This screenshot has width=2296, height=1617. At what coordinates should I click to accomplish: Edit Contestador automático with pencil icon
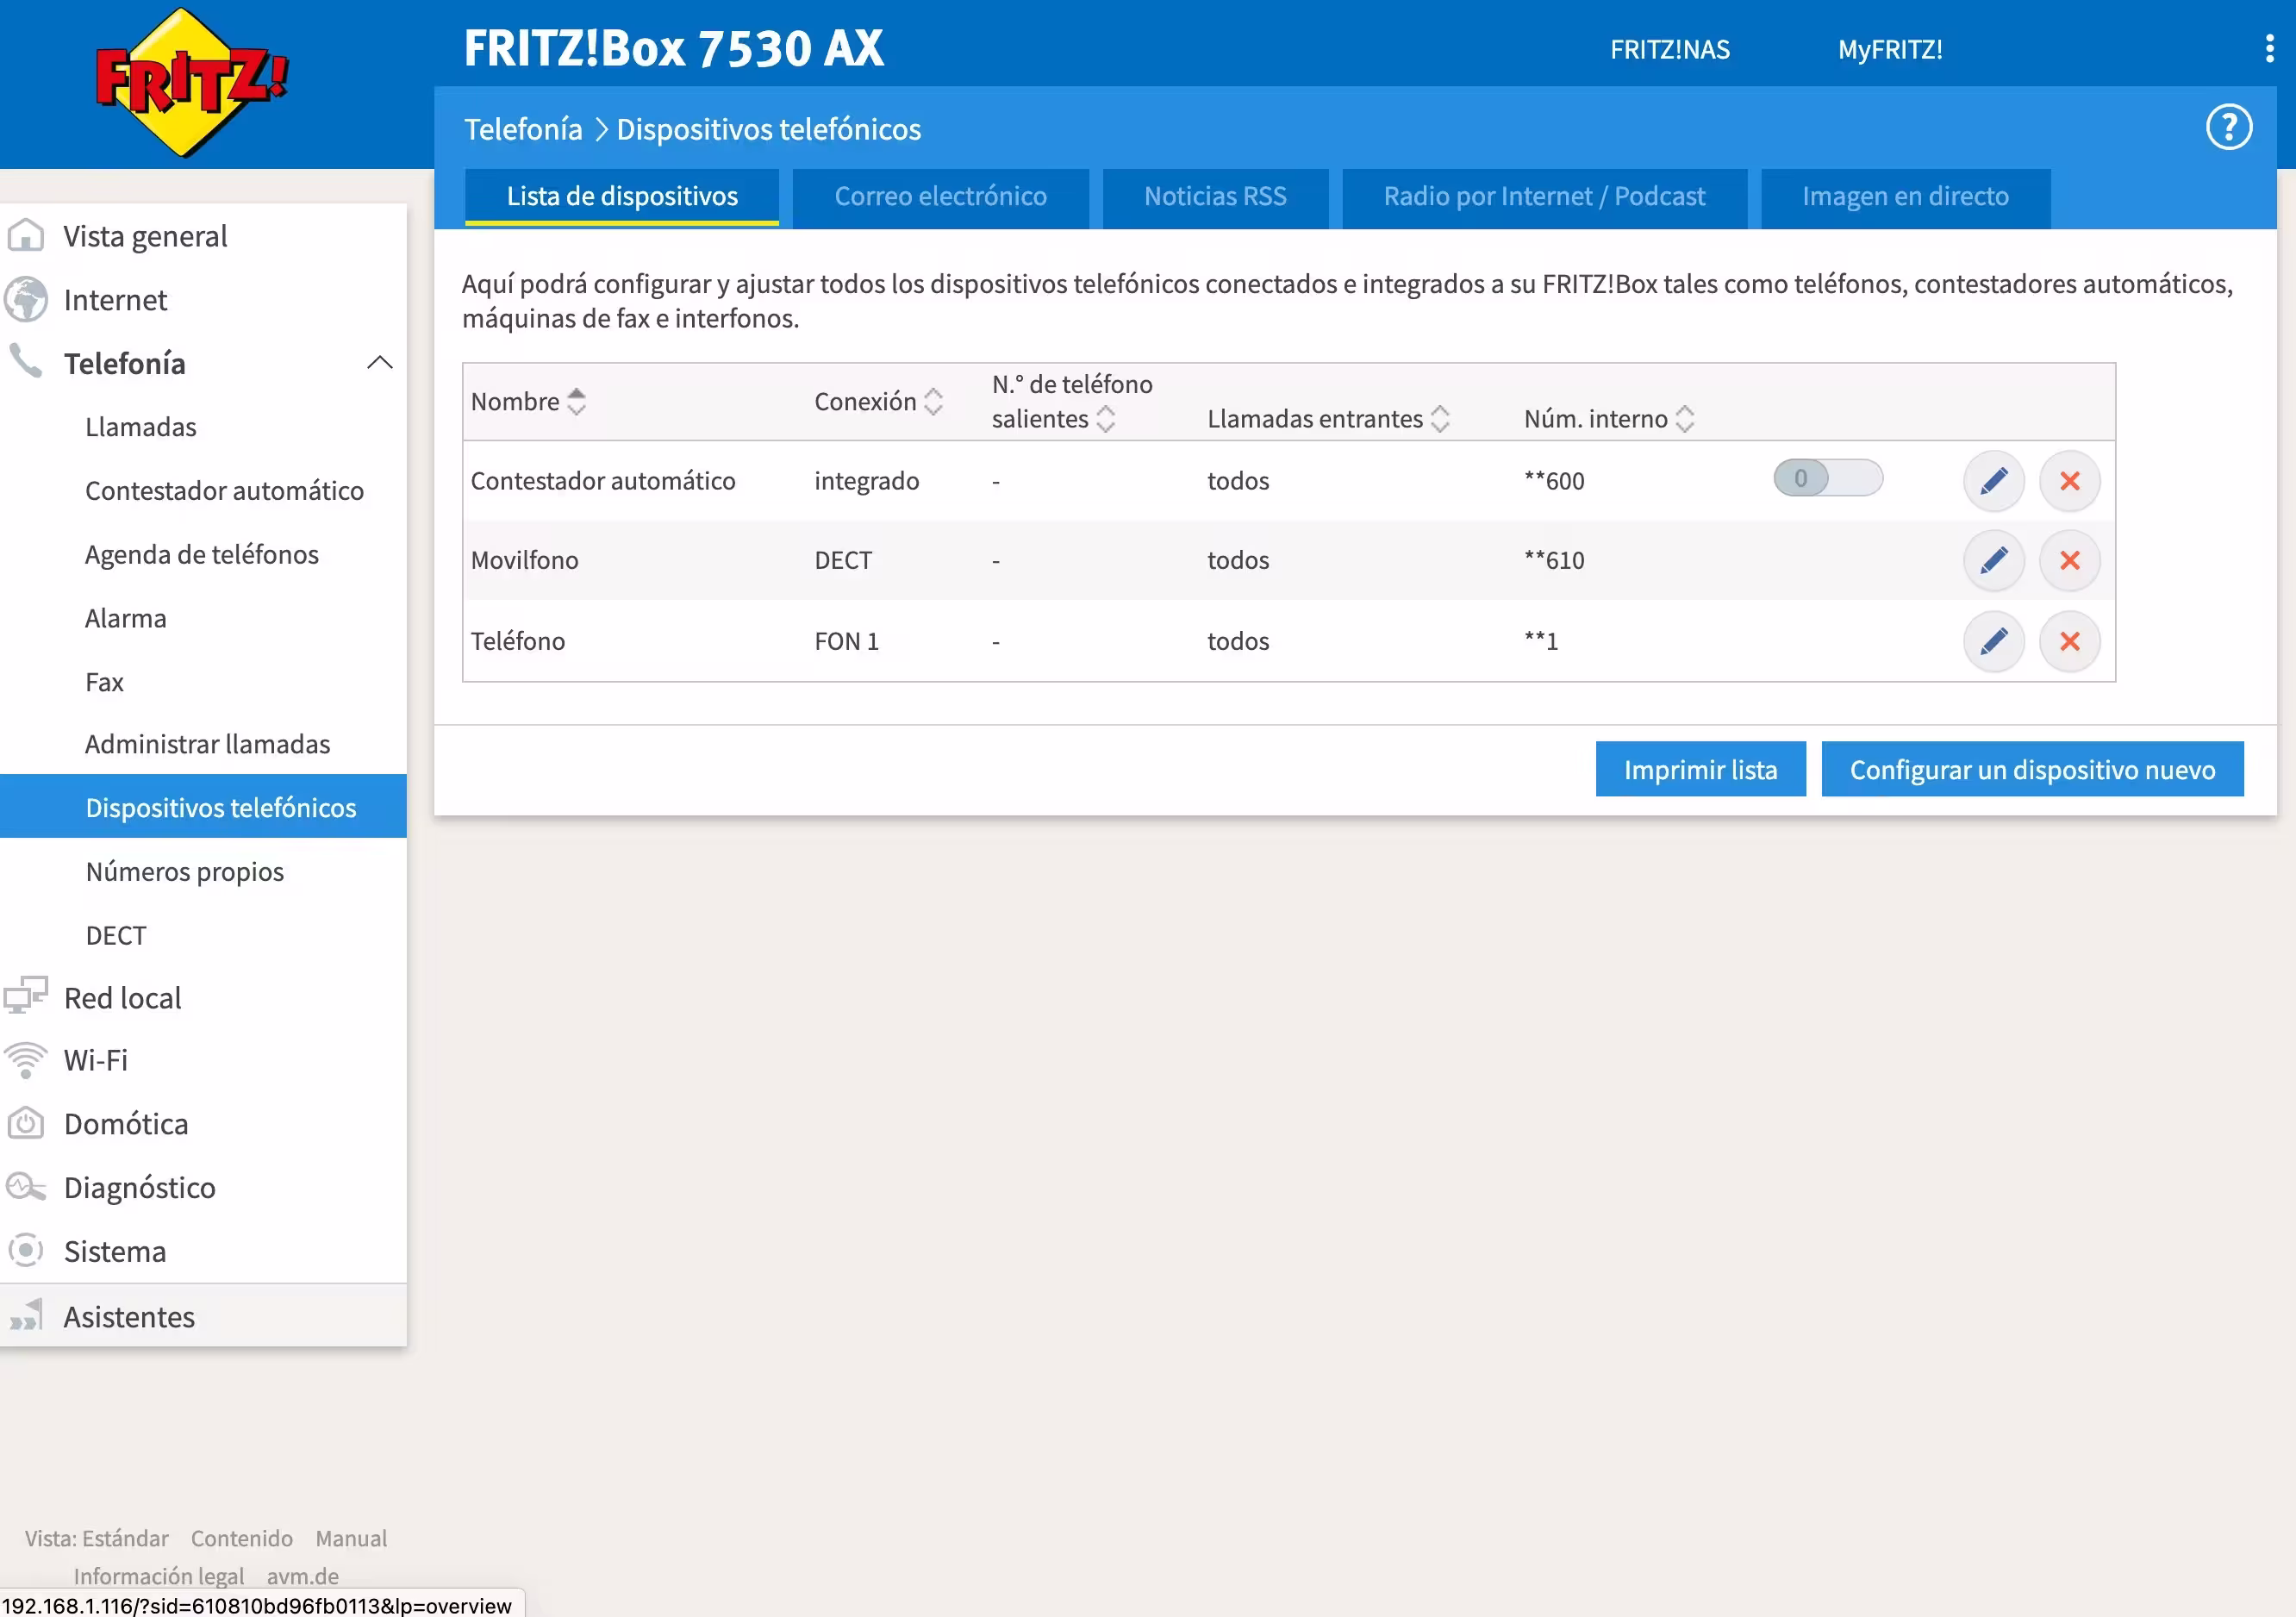(1993, 481)
